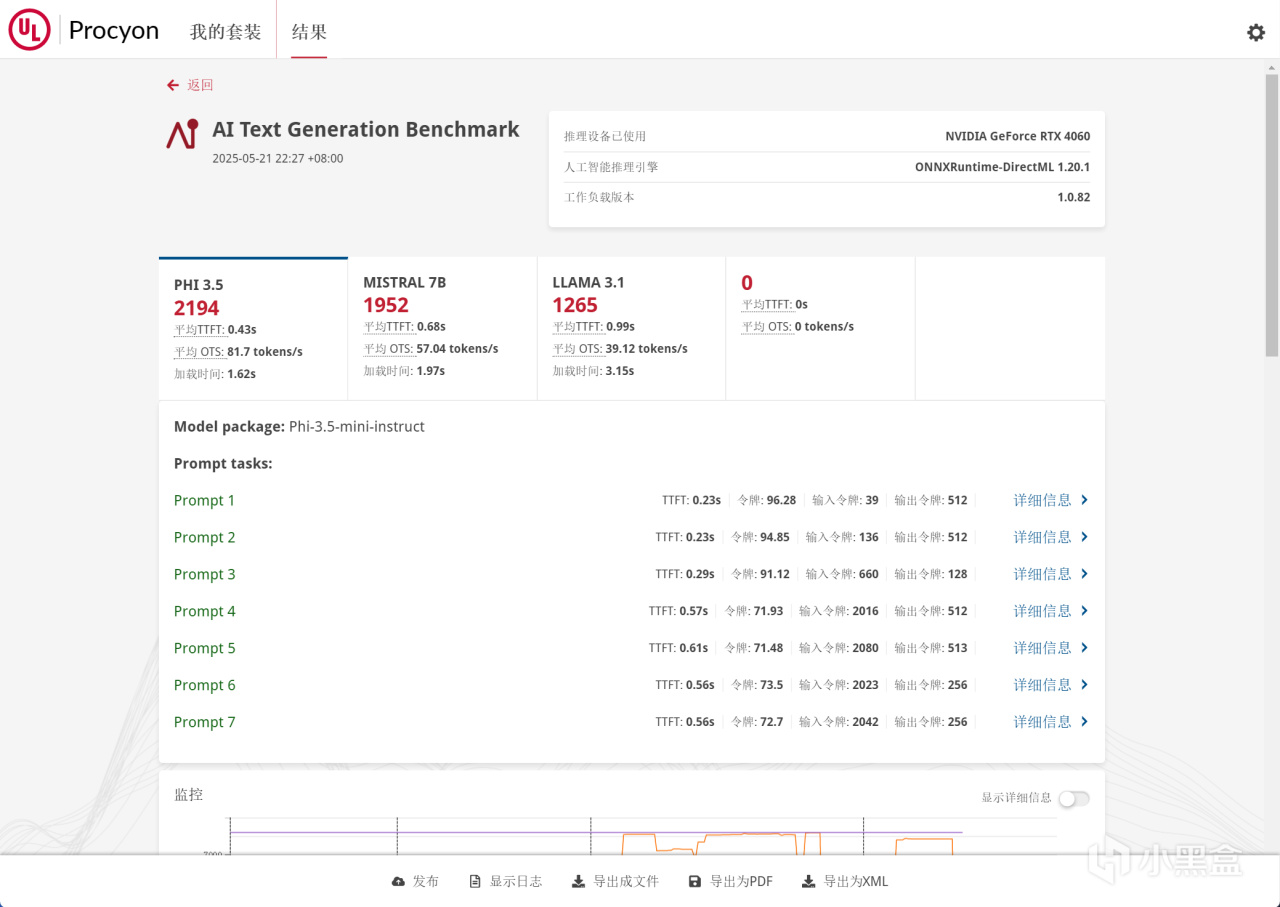The width and height of the screenshot is (1280, 907).
Task: Click the Prompt 3 title
Action: pos(204,574)
